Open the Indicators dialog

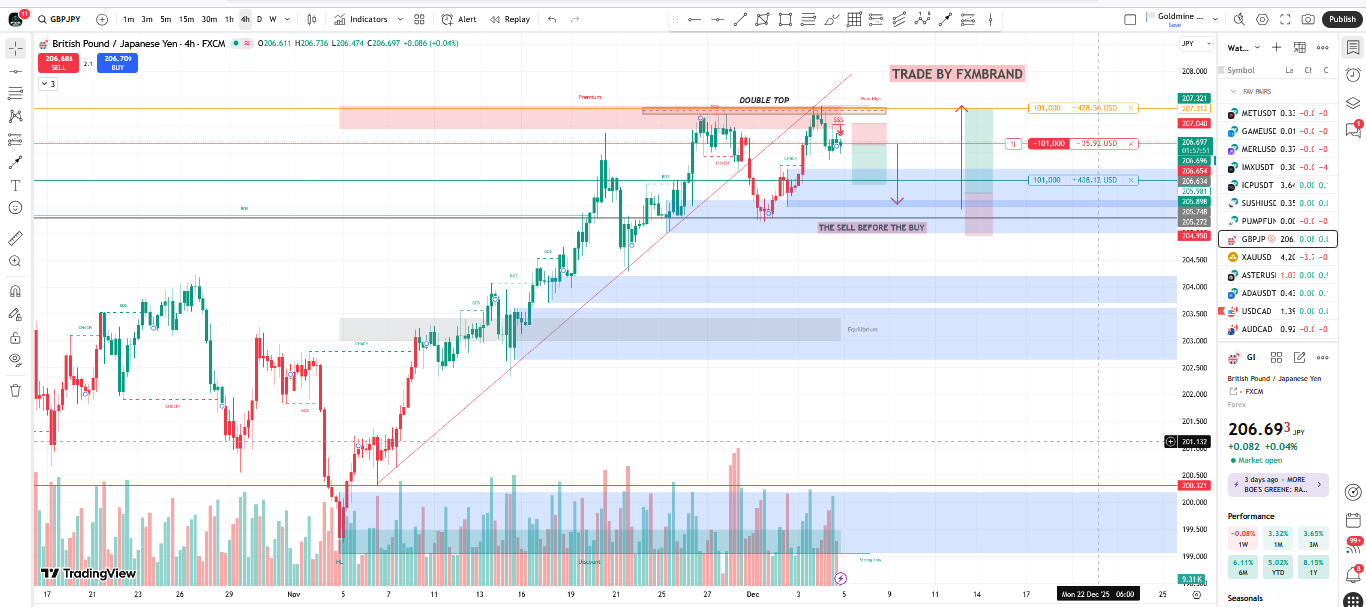[x=361, y=19]
